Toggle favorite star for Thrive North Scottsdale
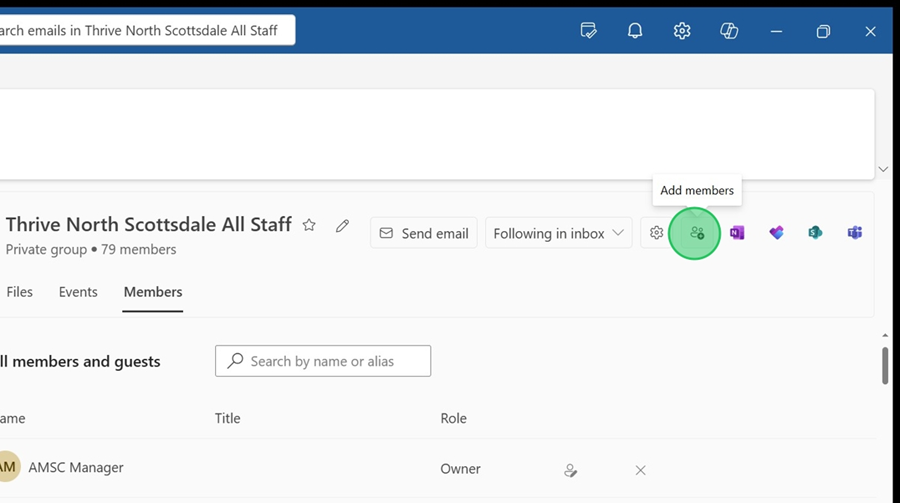This screenshot has width=900, height=503. tap(309, 226)
